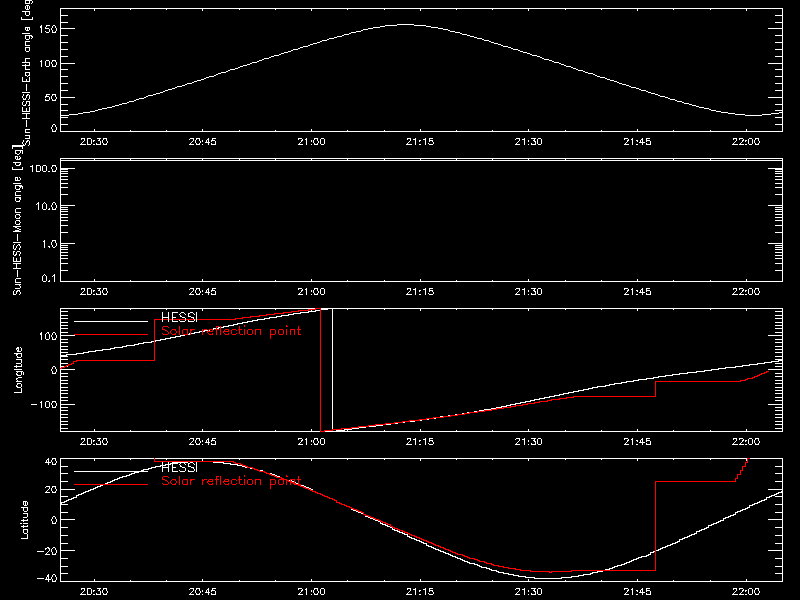Image resolution: width=800 pixels, height=600 pixels.
Task: Click 21:45 time label under Longitude plot
Action: (x=637, y=441)
